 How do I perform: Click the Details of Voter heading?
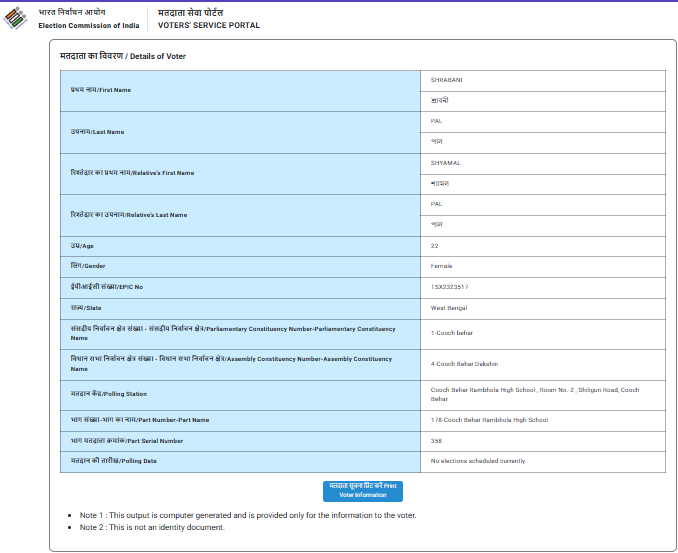[x=123, y=56]
